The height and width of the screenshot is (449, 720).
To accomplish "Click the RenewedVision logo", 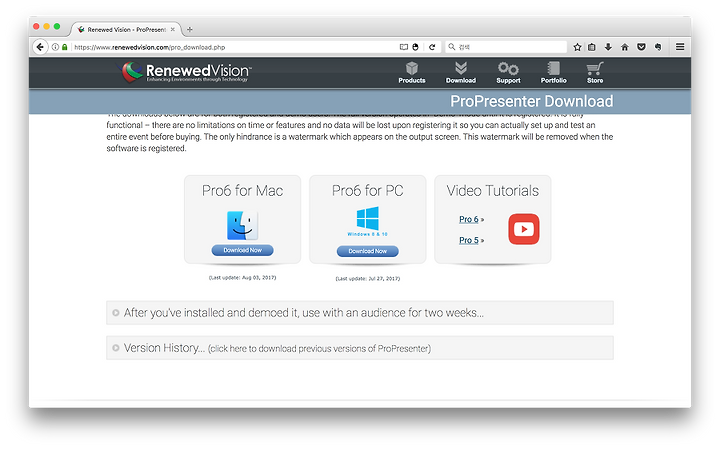I will [187, 73].
